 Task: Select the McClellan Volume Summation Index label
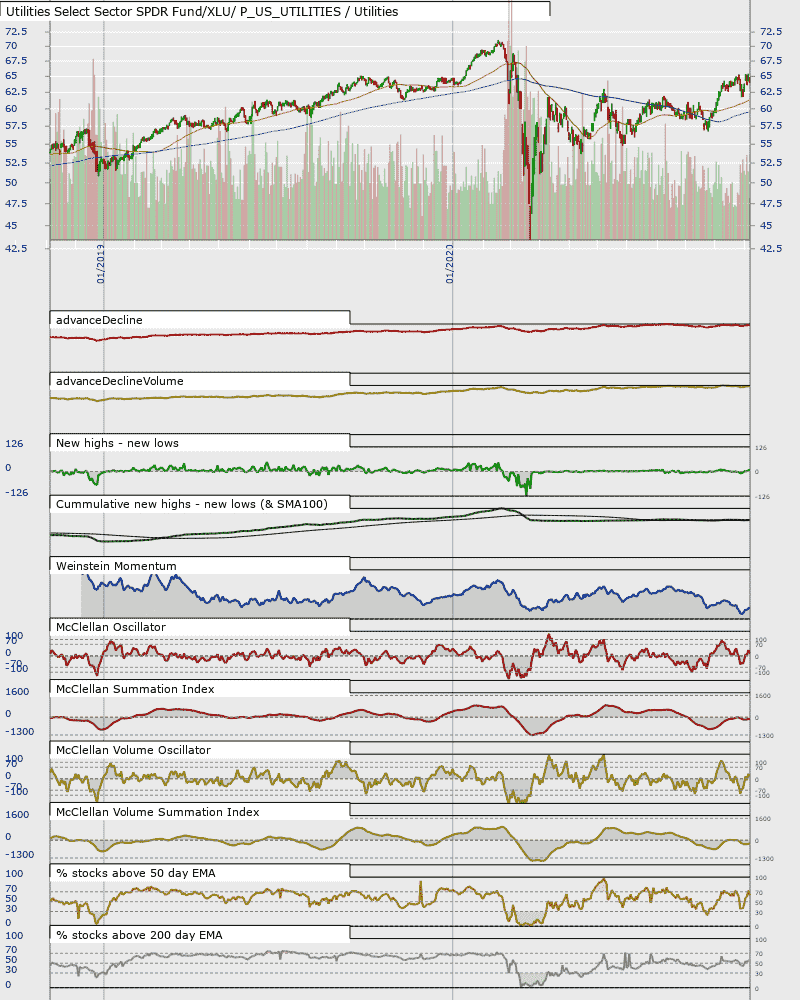pos(158,812)
